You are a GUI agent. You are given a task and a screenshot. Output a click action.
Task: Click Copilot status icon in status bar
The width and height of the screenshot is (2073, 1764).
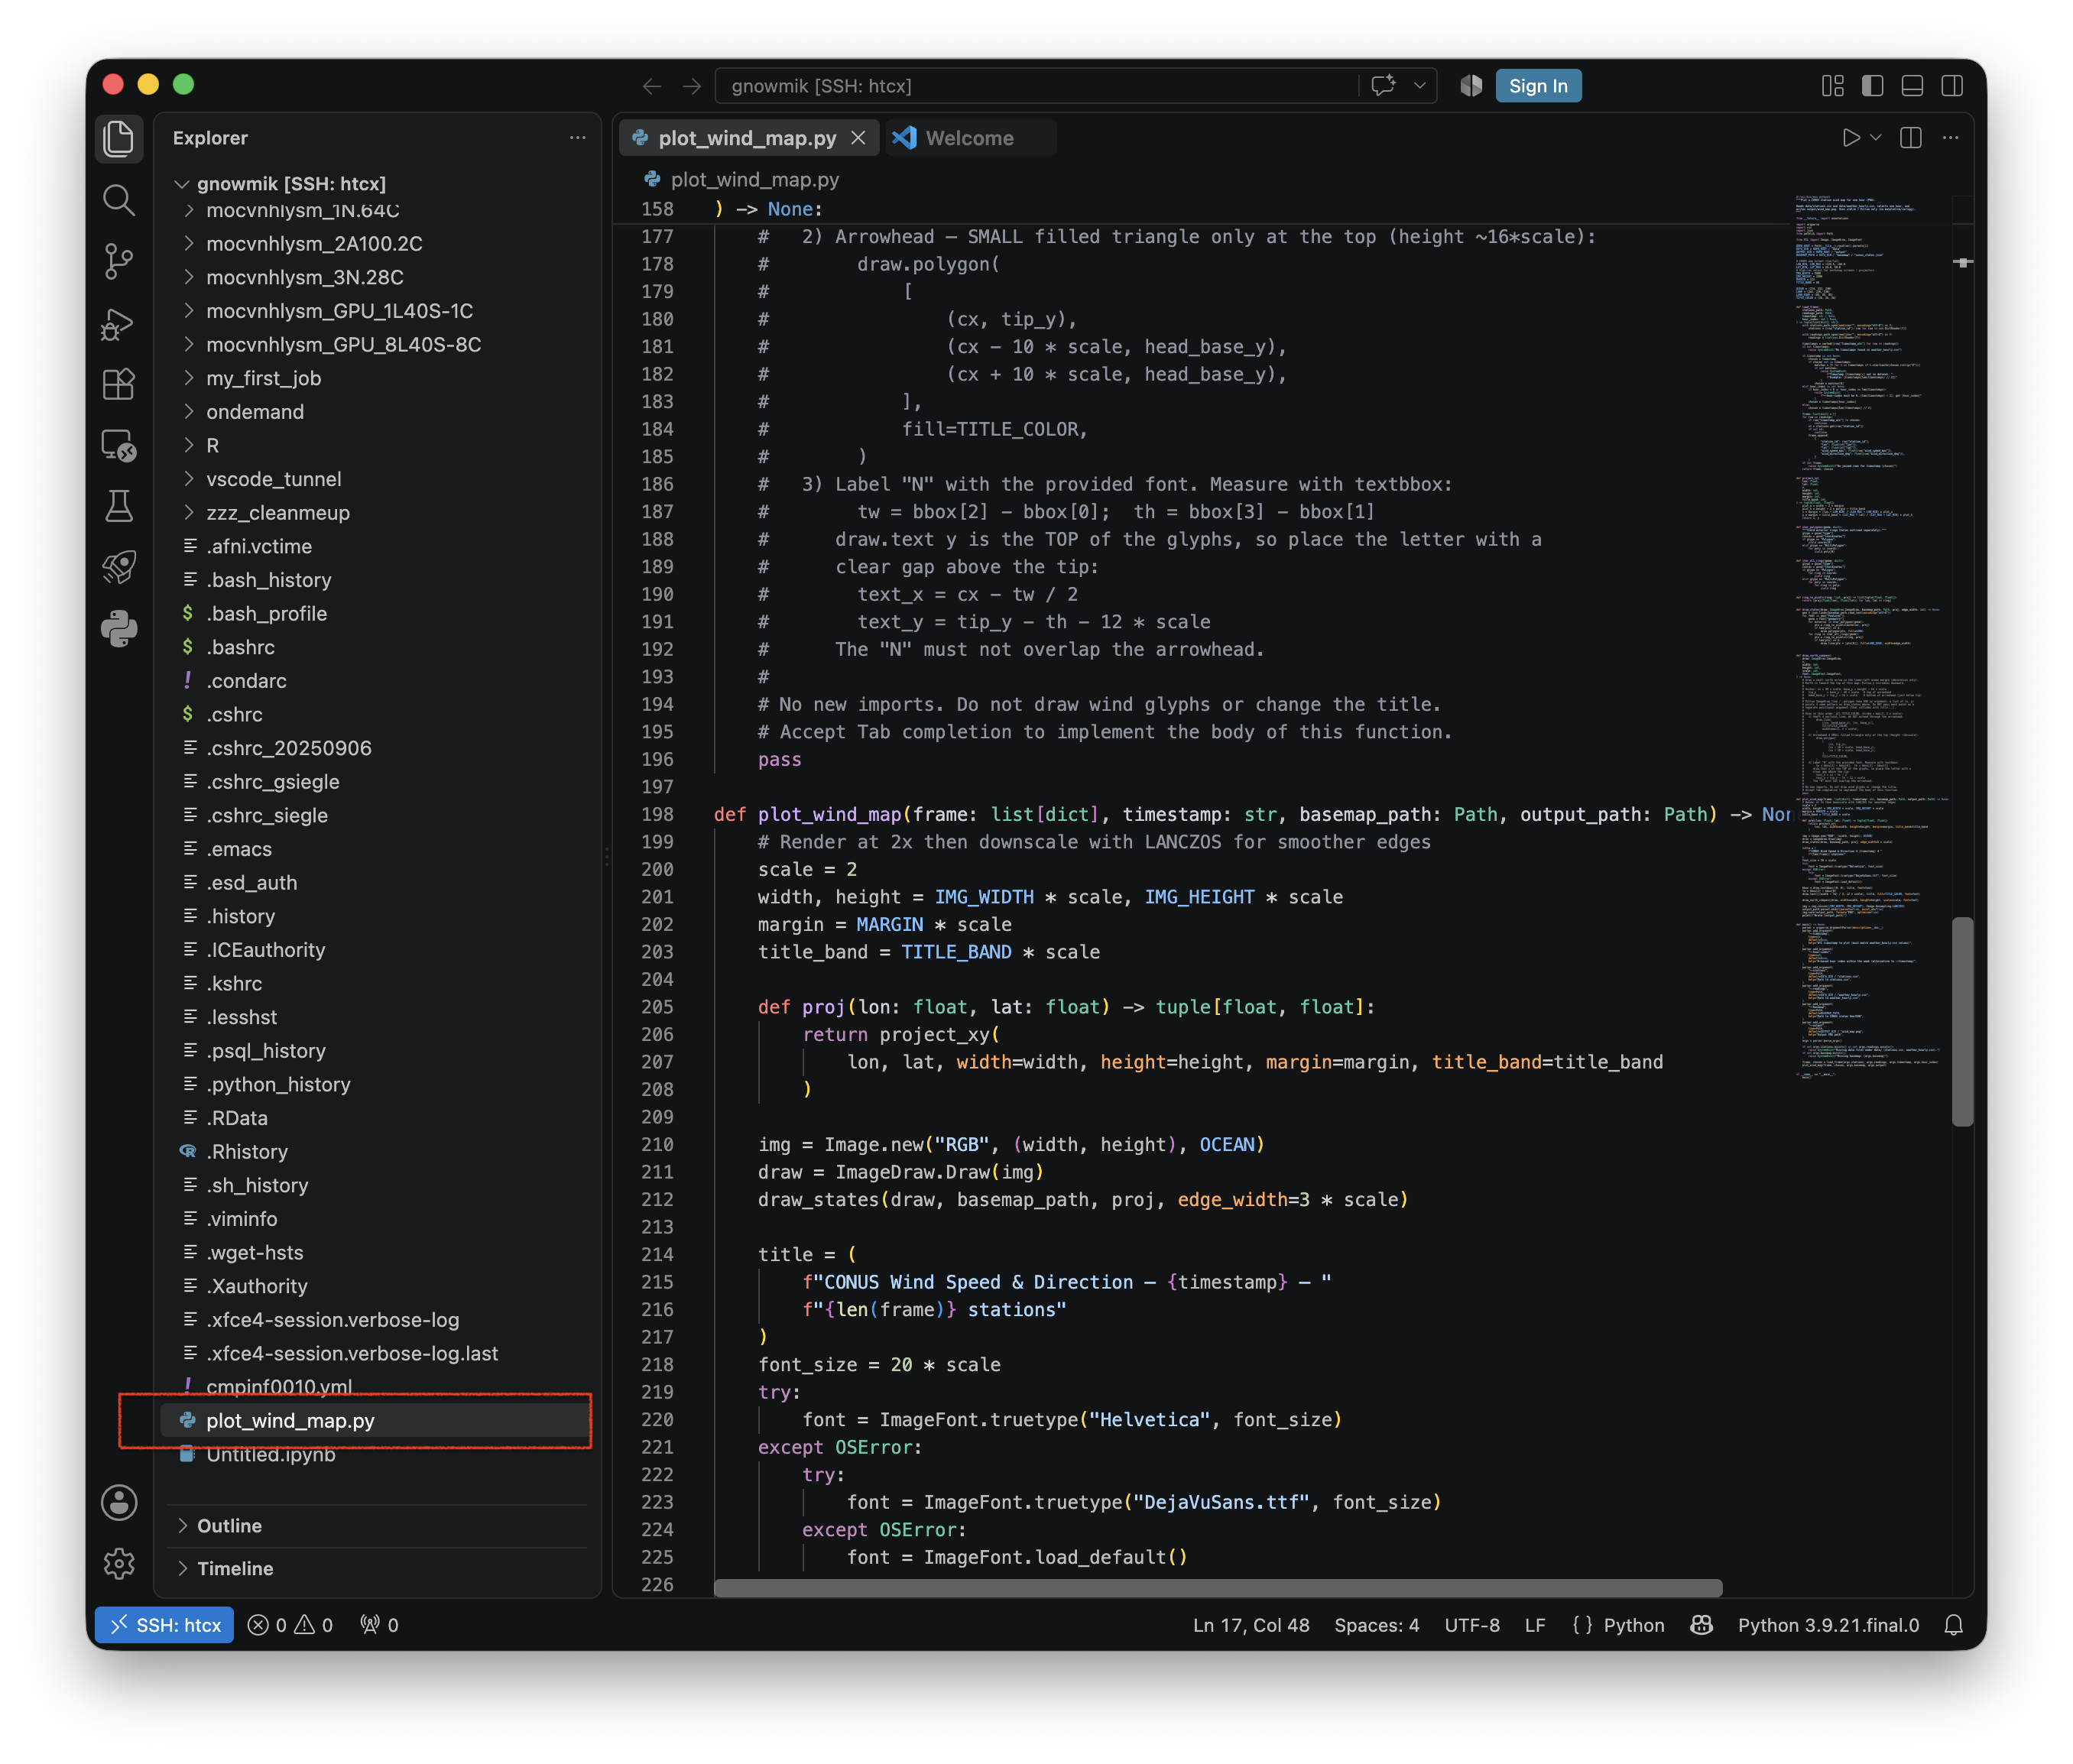(1701, 1625)
